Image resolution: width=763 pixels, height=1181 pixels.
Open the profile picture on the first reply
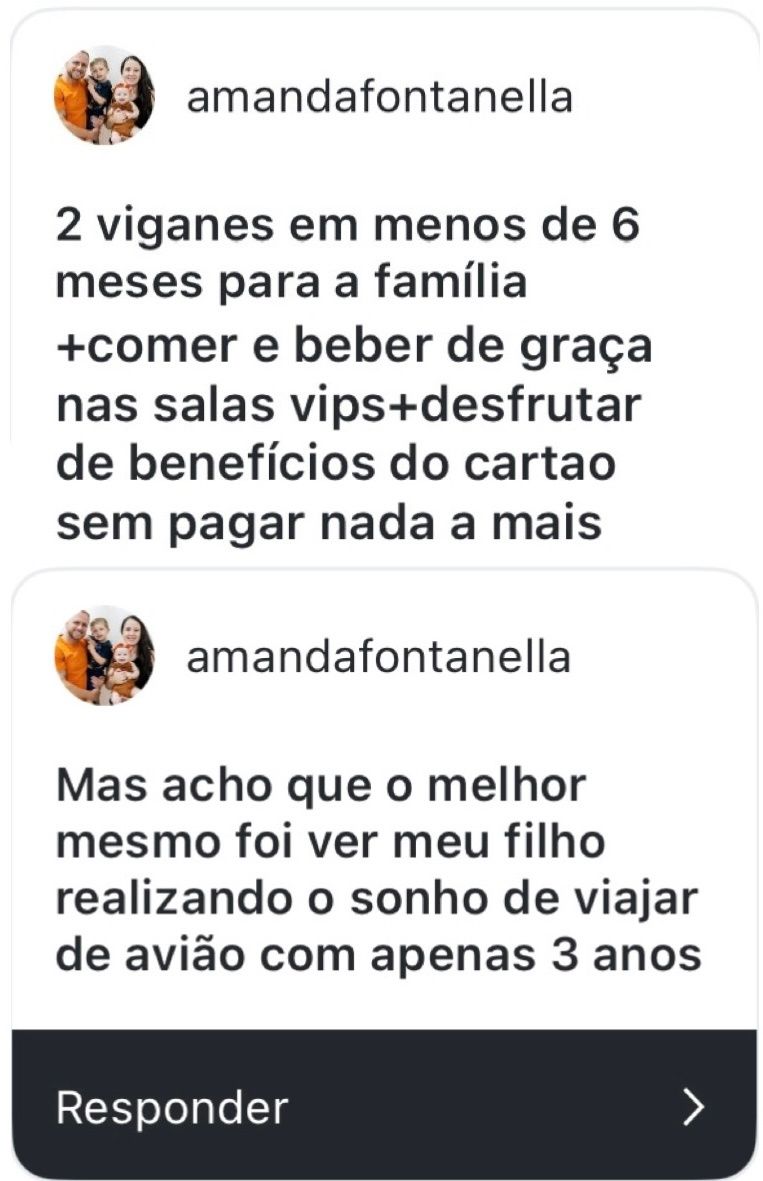[x=104, y=96]
